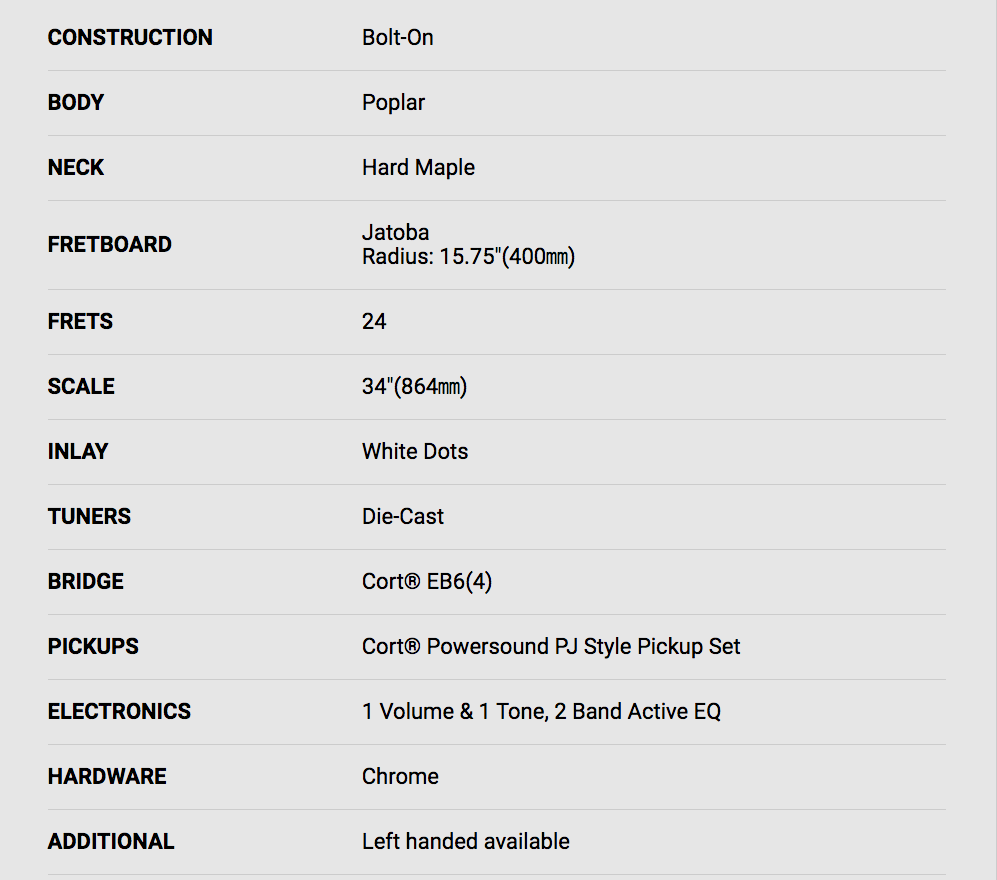Select the Powersound PJ Style Pickup Set text

pyautogui.click(x=583, y=647)
